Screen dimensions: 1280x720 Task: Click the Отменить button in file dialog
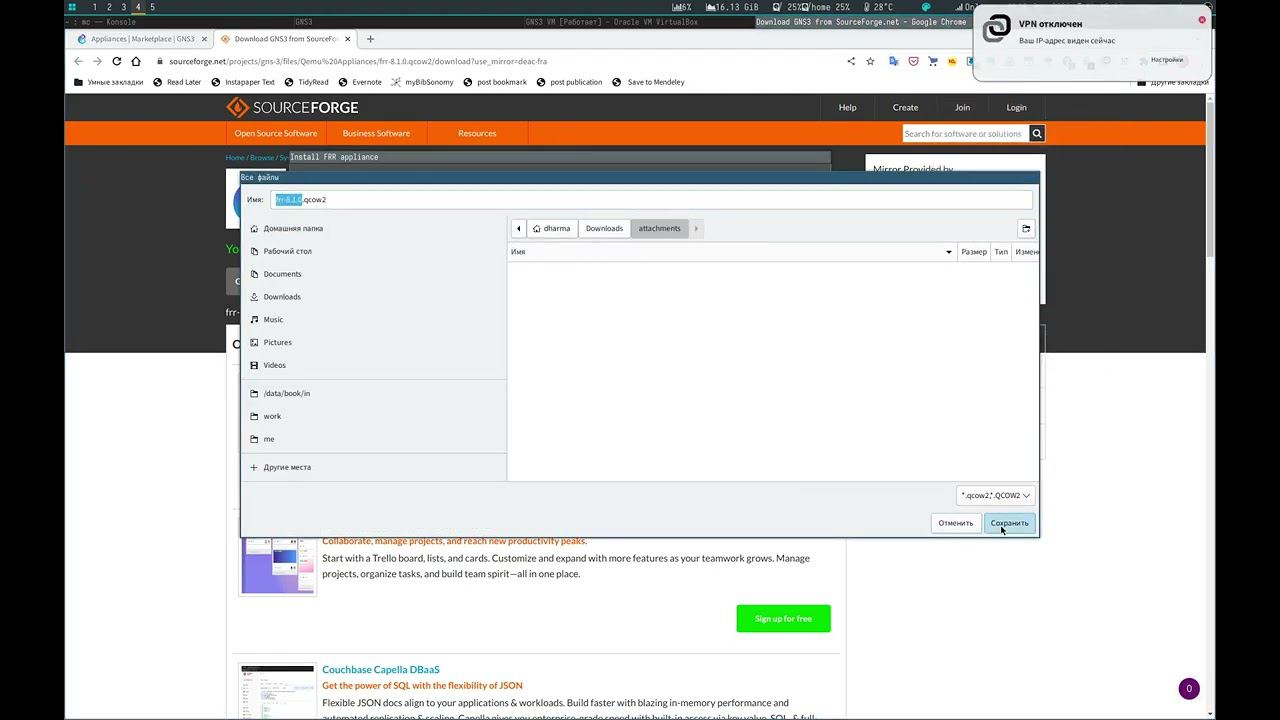(x=956, y=523)
